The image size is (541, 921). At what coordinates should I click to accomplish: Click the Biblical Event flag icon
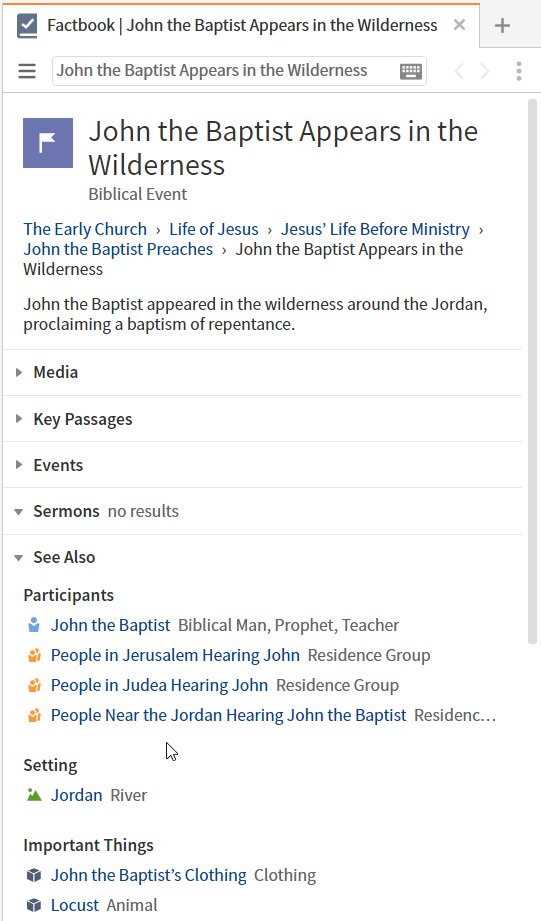tap(48, 143)
